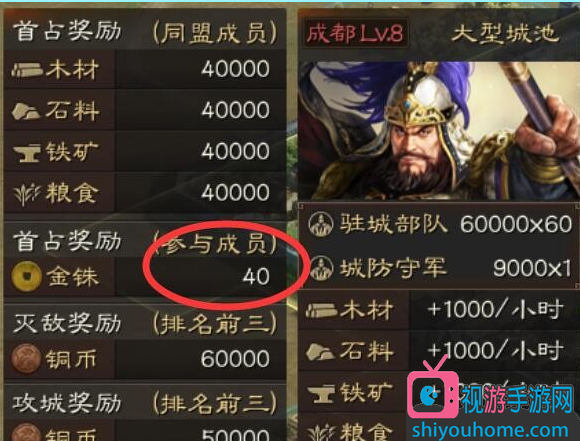Screen dimensions: 580x441
Task: Click the stone production icon on right panel
Action: pyautogui.click(x=320, y=352)
